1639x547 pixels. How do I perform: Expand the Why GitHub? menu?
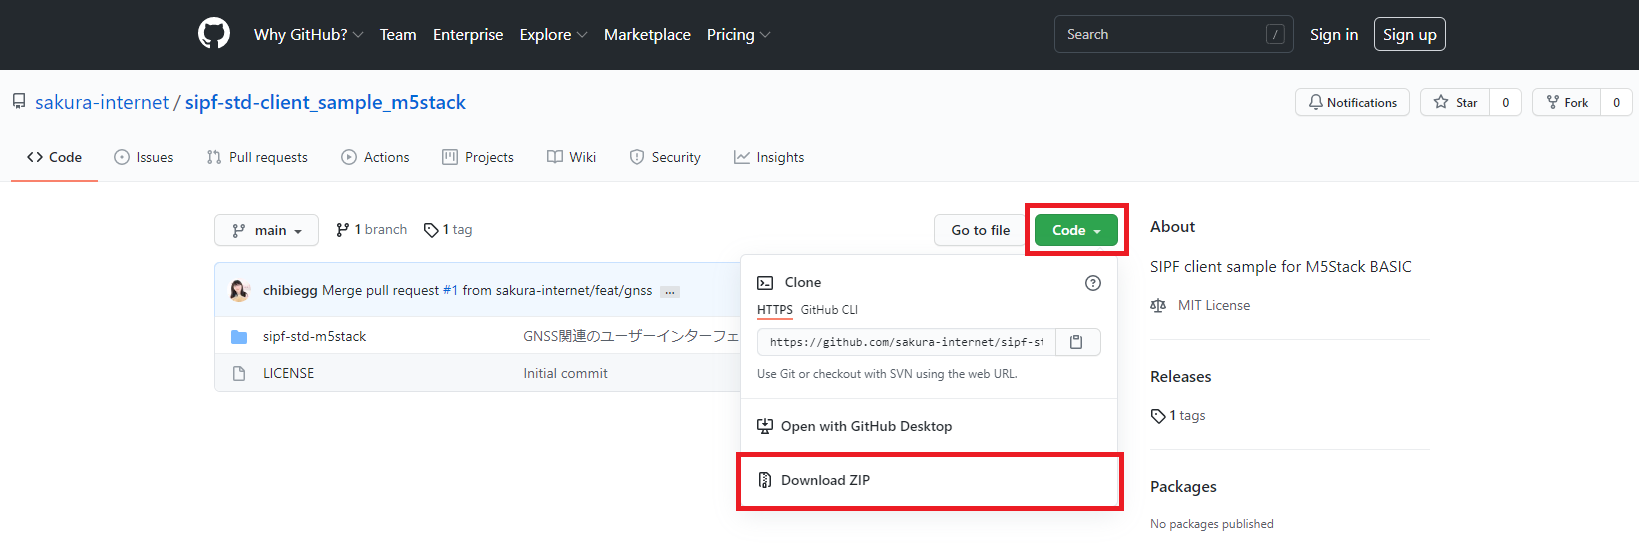pyautogui.click(x=308, y=34)
